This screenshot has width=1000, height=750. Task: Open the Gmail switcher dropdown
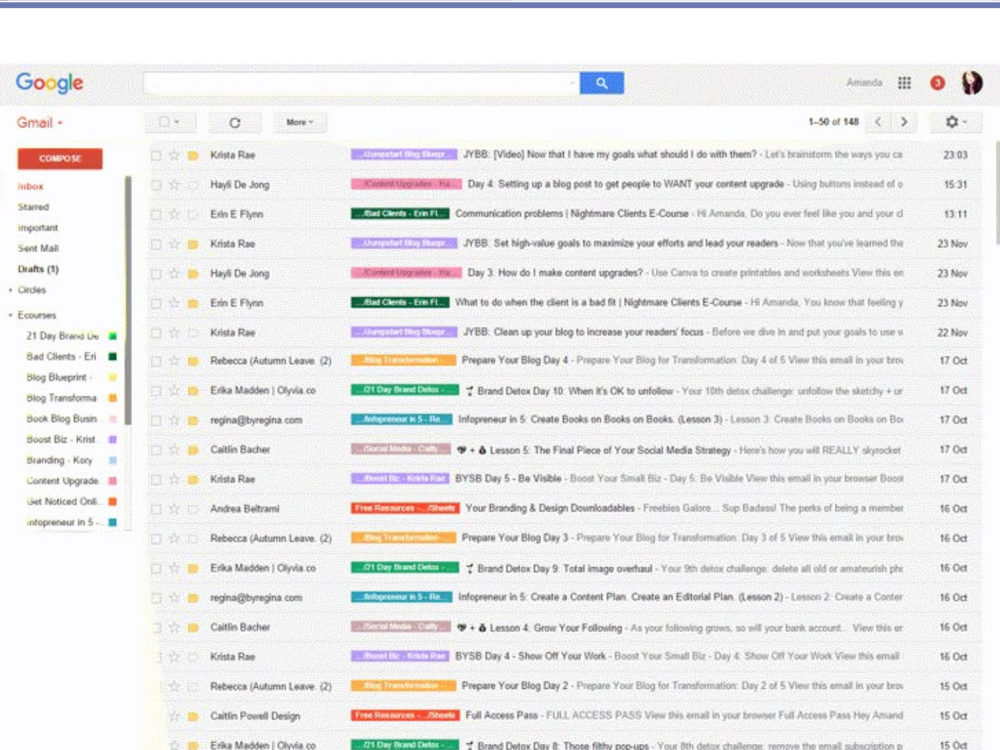(40, 122)
